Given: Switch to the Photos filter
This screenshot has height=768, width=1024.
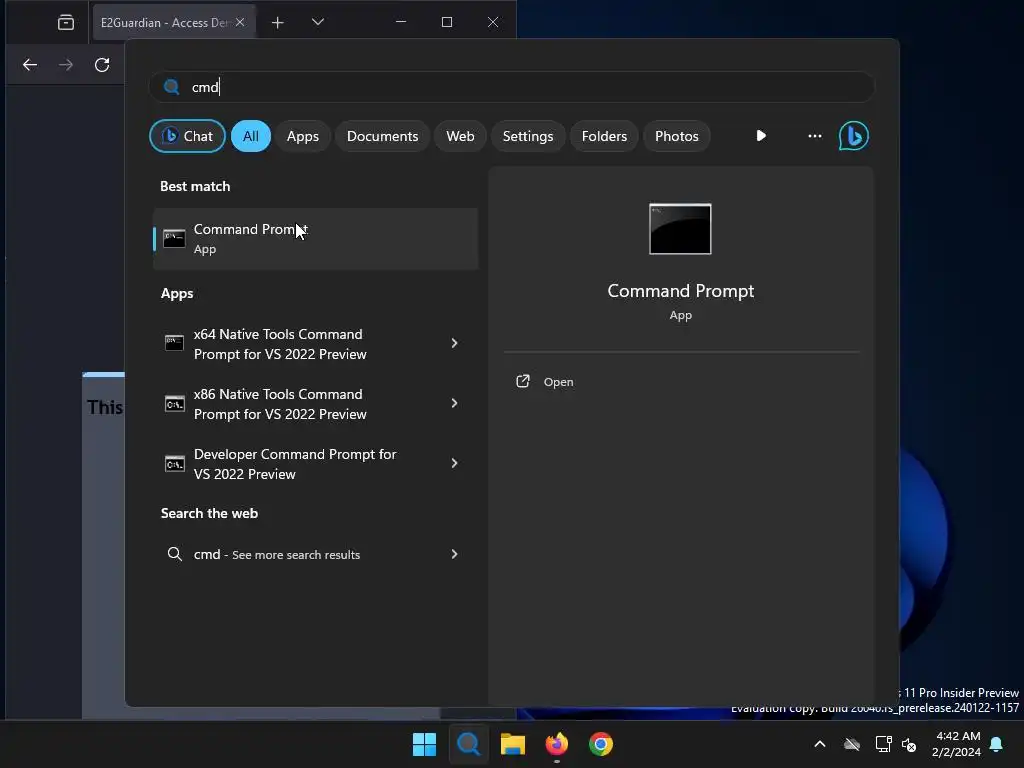Looking at the screenshot, I should click(x=677, y=136).
